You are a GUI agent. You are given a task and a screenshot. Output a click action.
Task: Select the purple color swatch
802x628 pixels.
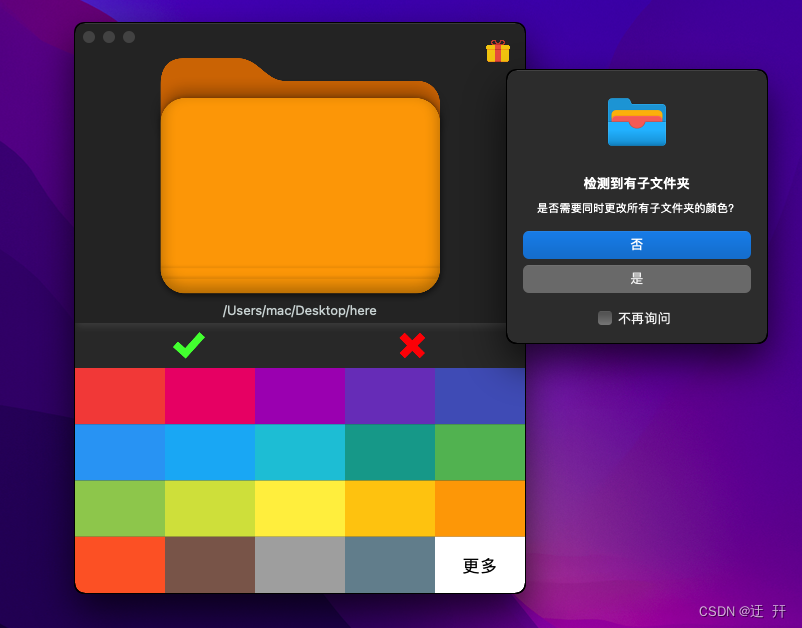point(299,395)
